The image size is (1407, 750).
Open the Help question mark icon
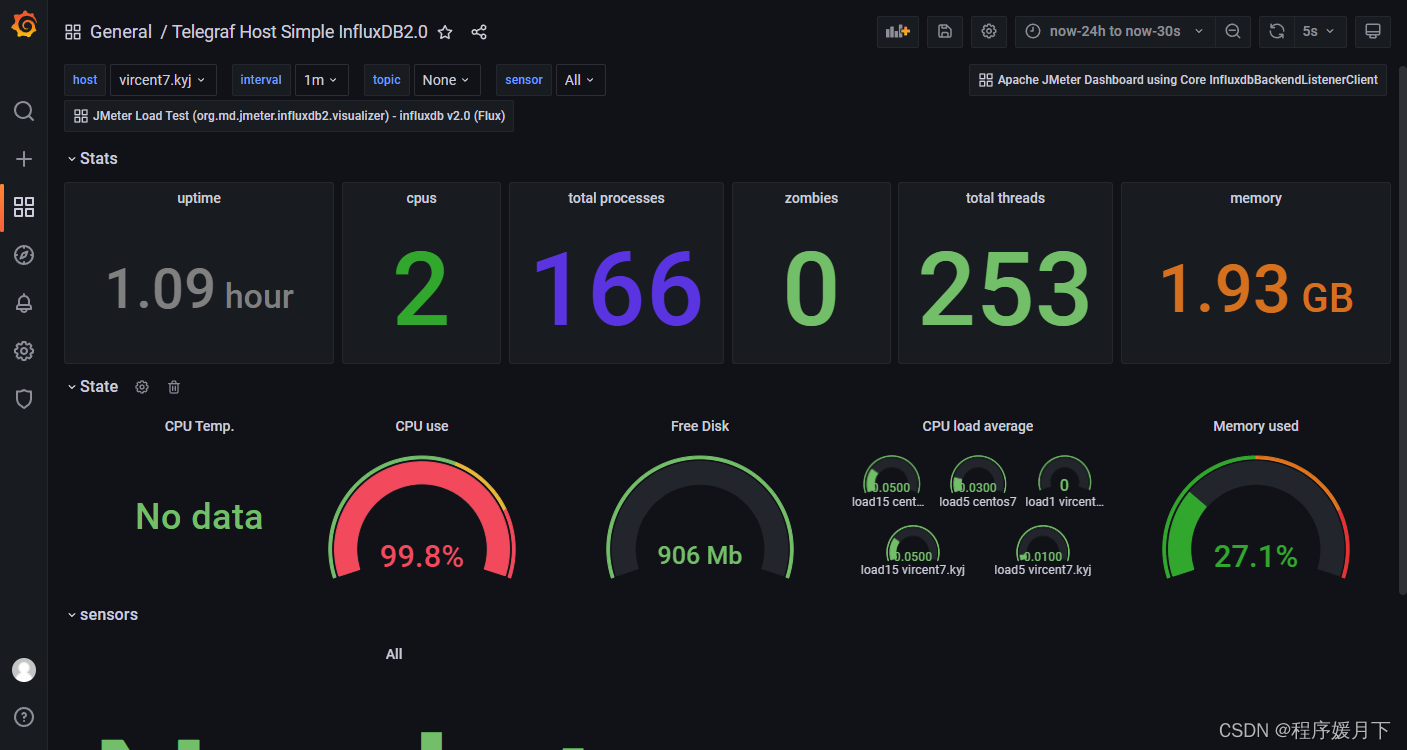(x=24, y=717)
